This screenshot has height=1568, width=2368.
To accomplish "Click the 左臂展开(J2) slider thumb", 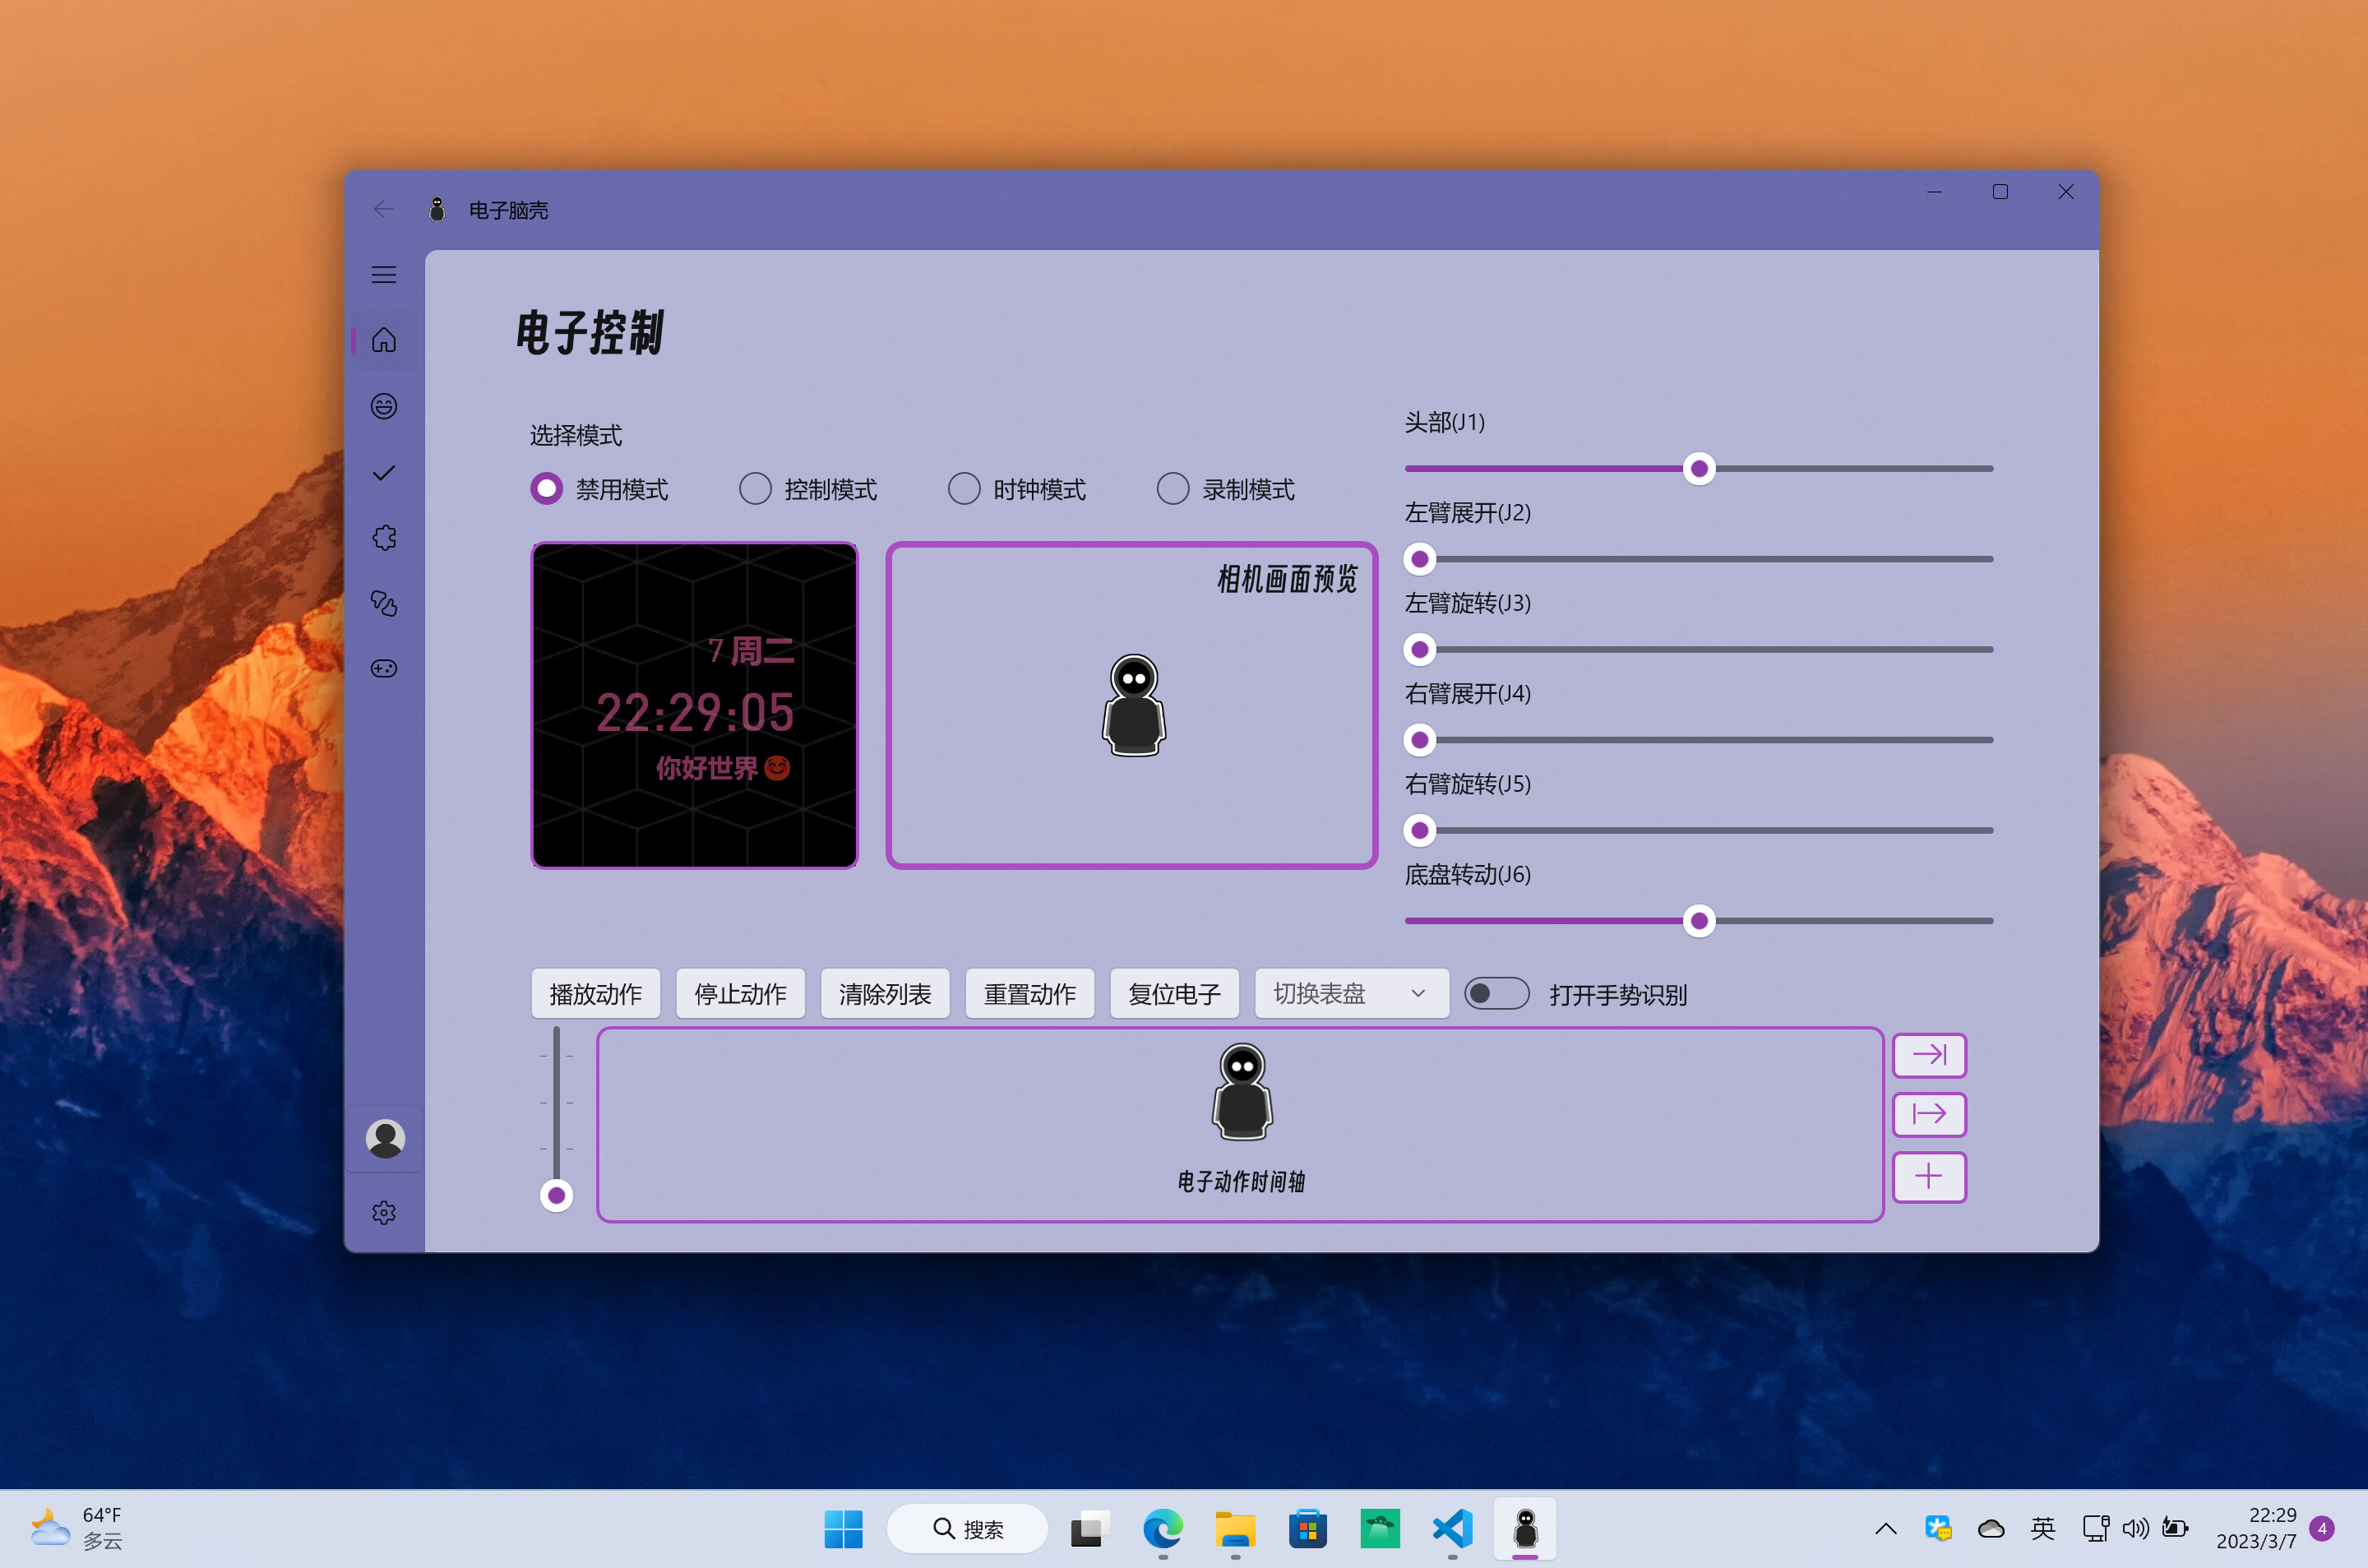I will point(1420,559).
